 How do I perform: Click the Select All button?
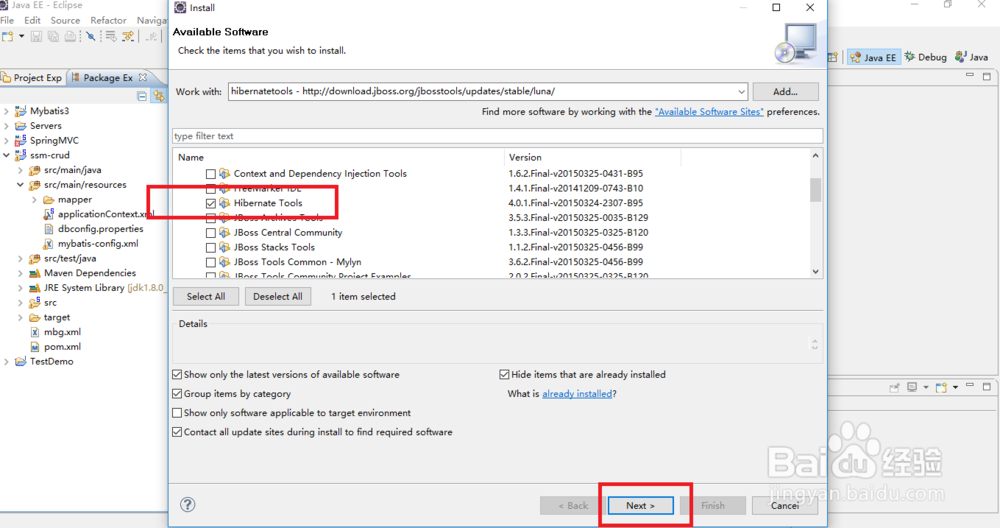point(206,297)
